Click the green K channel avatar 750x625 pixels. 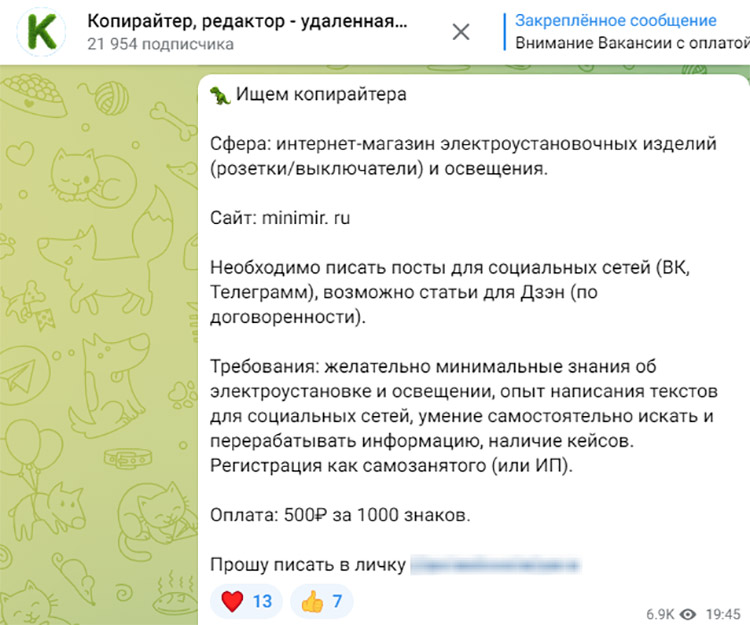[x=42, y=31]
